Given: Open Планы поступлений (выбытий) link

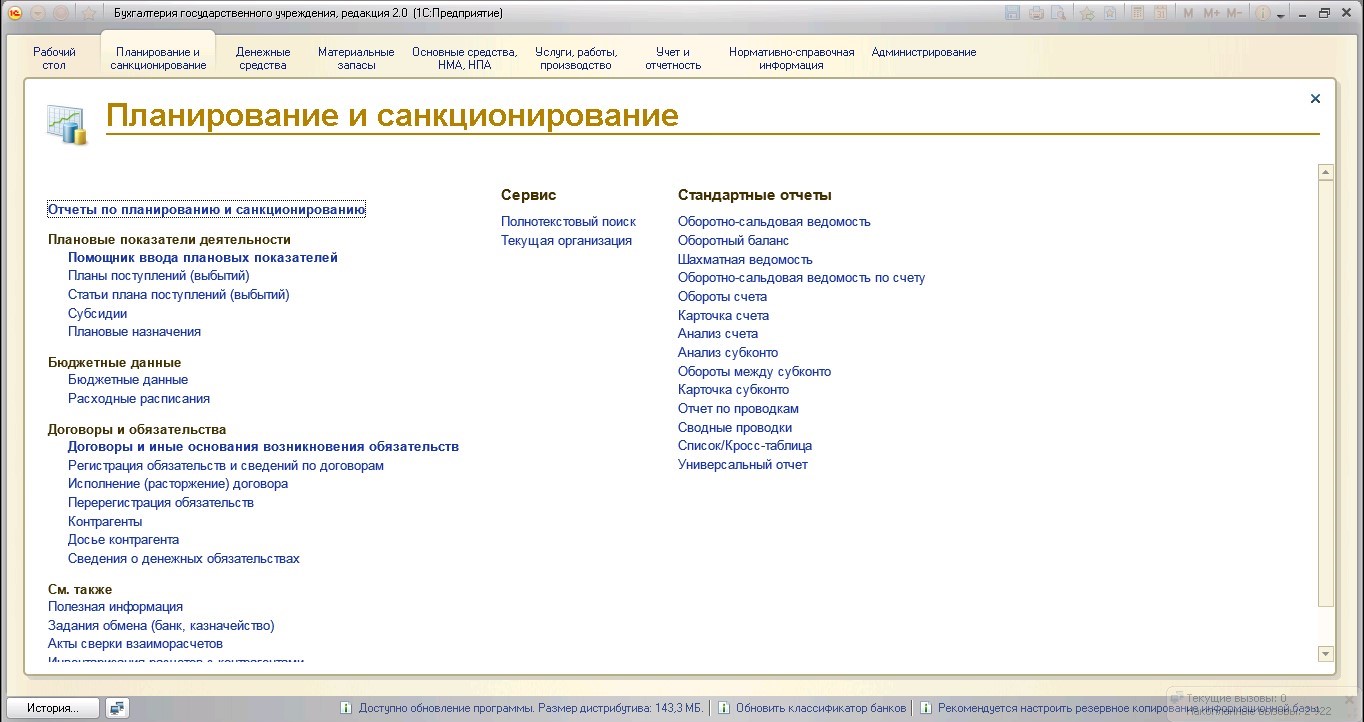Looking at the screenshot, I should click(x=159, y=276).
